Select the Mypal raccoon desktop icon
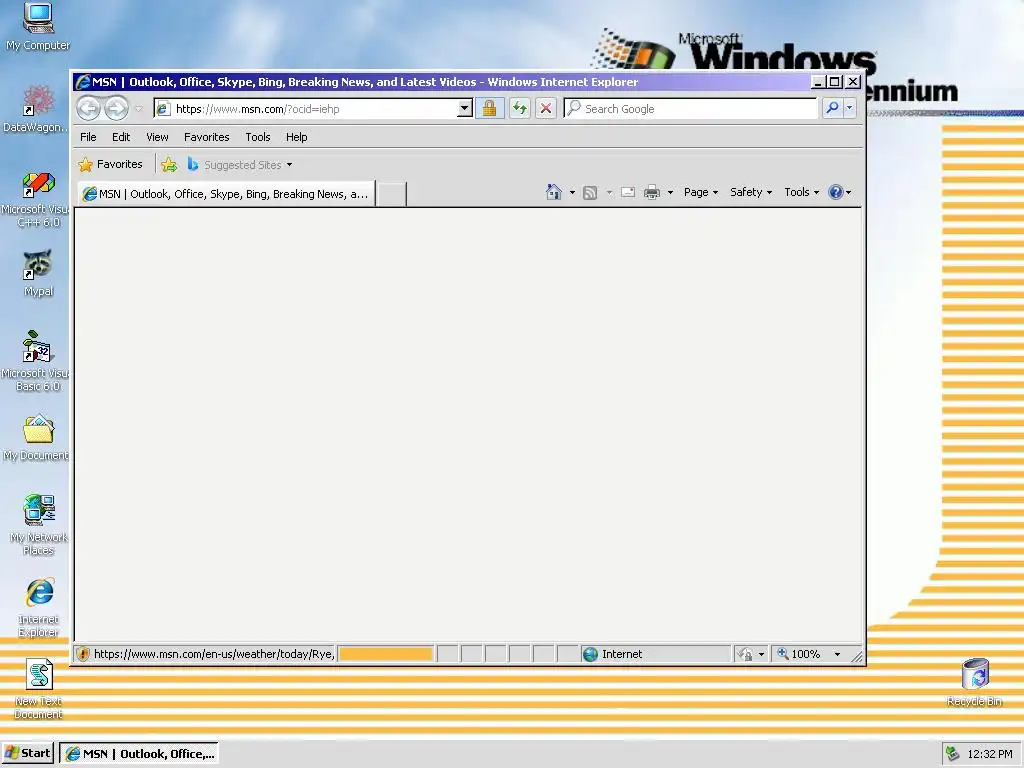The height and width of the screenshot is (768, 1024). (x=38, y=273)
